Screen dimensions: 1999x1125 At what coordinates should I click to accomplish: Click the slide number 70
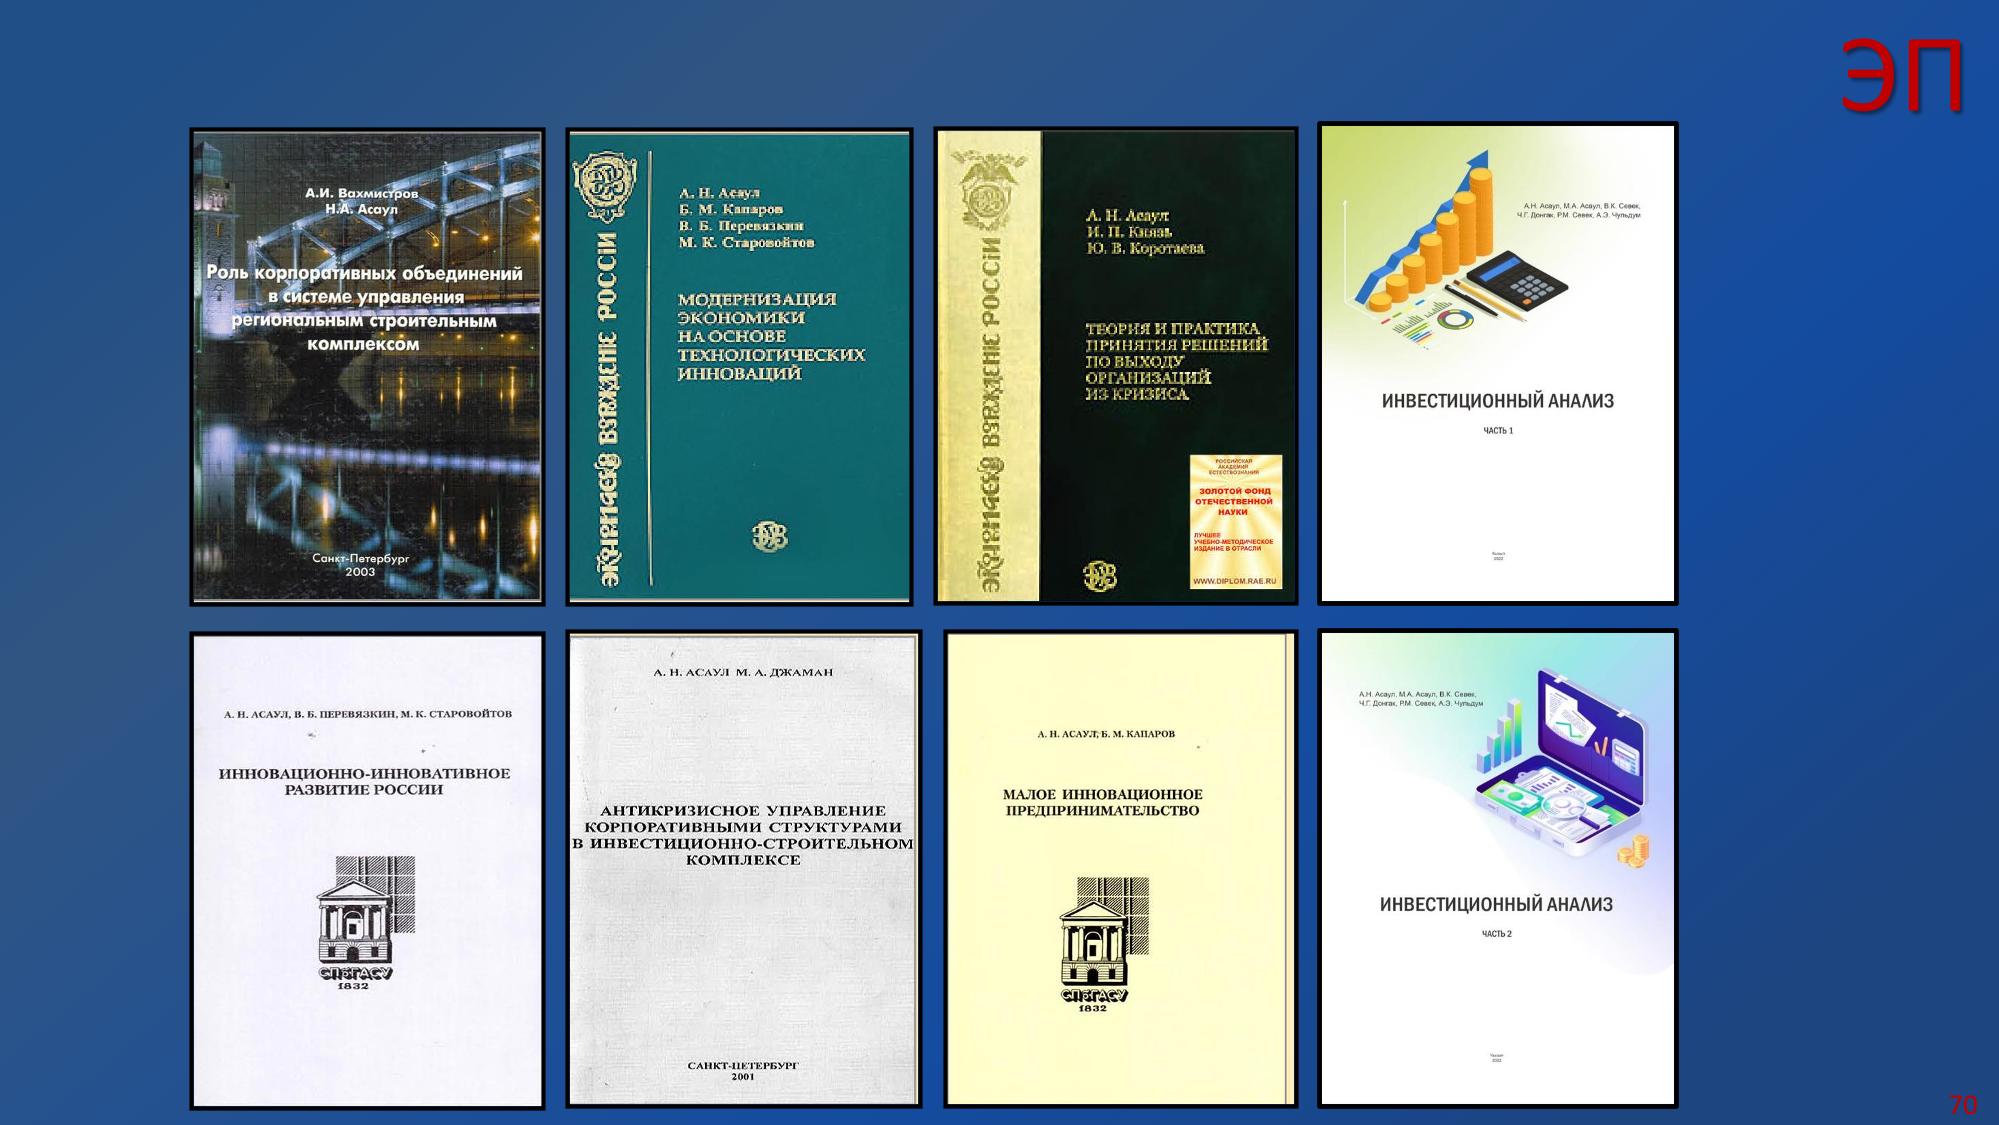pos(1962,1104)
